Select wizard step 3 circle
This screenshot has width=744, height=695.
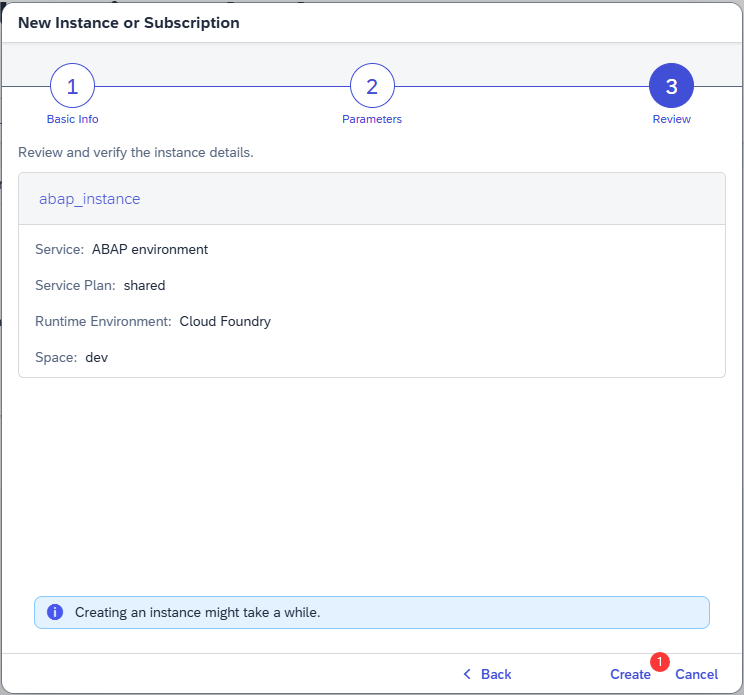[671, 86]
